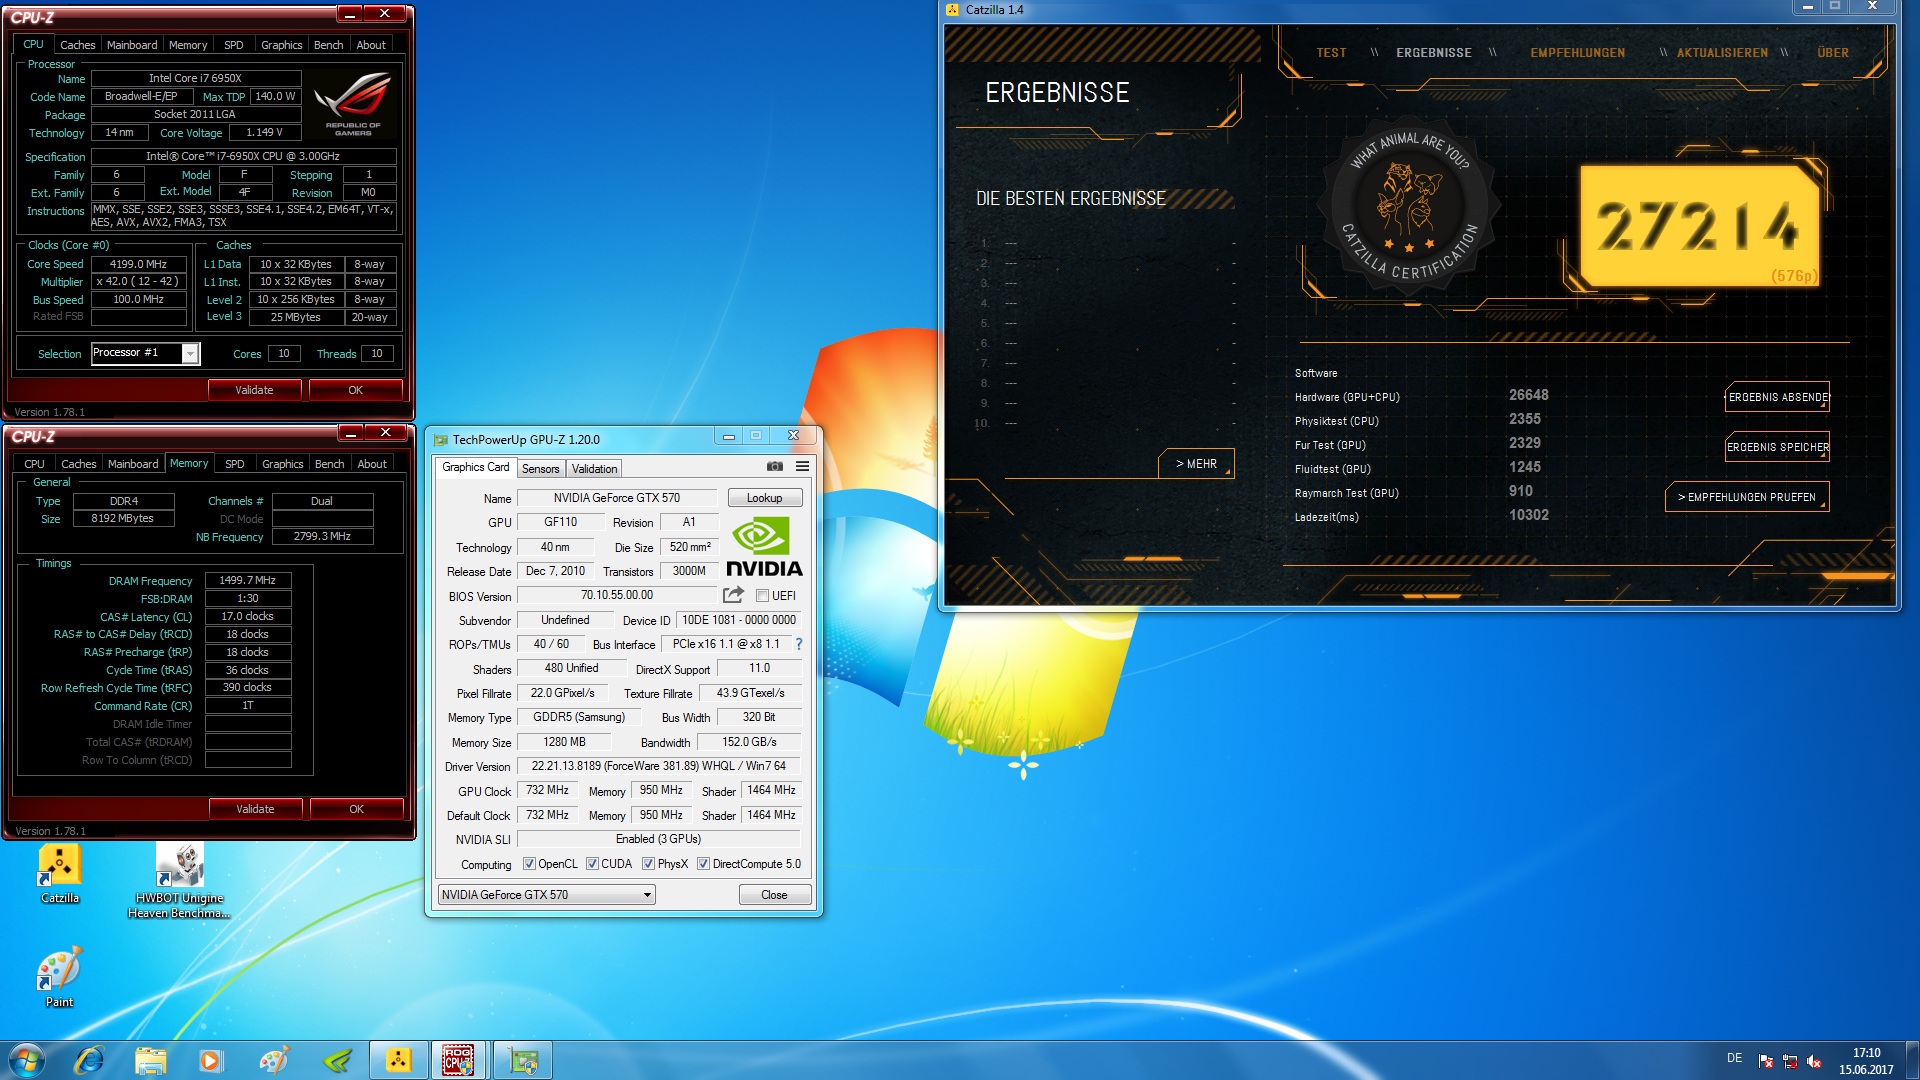Switch to SPD tab in lower CPU-Z

click(234, 464)
